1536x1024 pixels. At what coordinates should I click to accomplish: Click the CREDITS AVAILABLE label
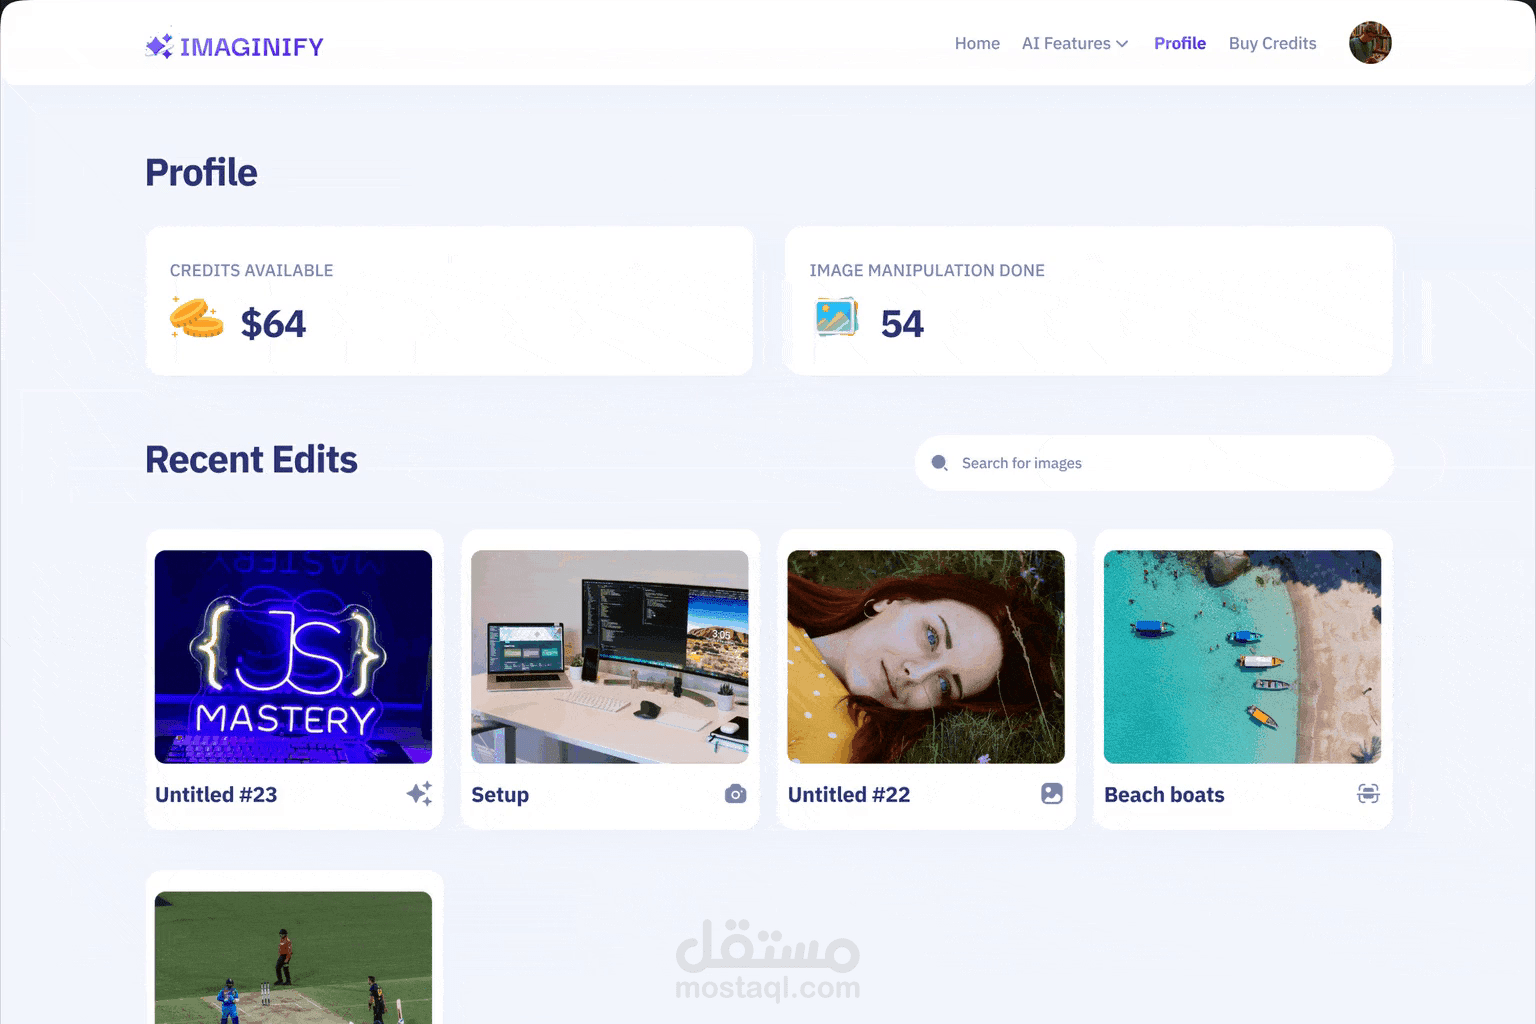251,270
